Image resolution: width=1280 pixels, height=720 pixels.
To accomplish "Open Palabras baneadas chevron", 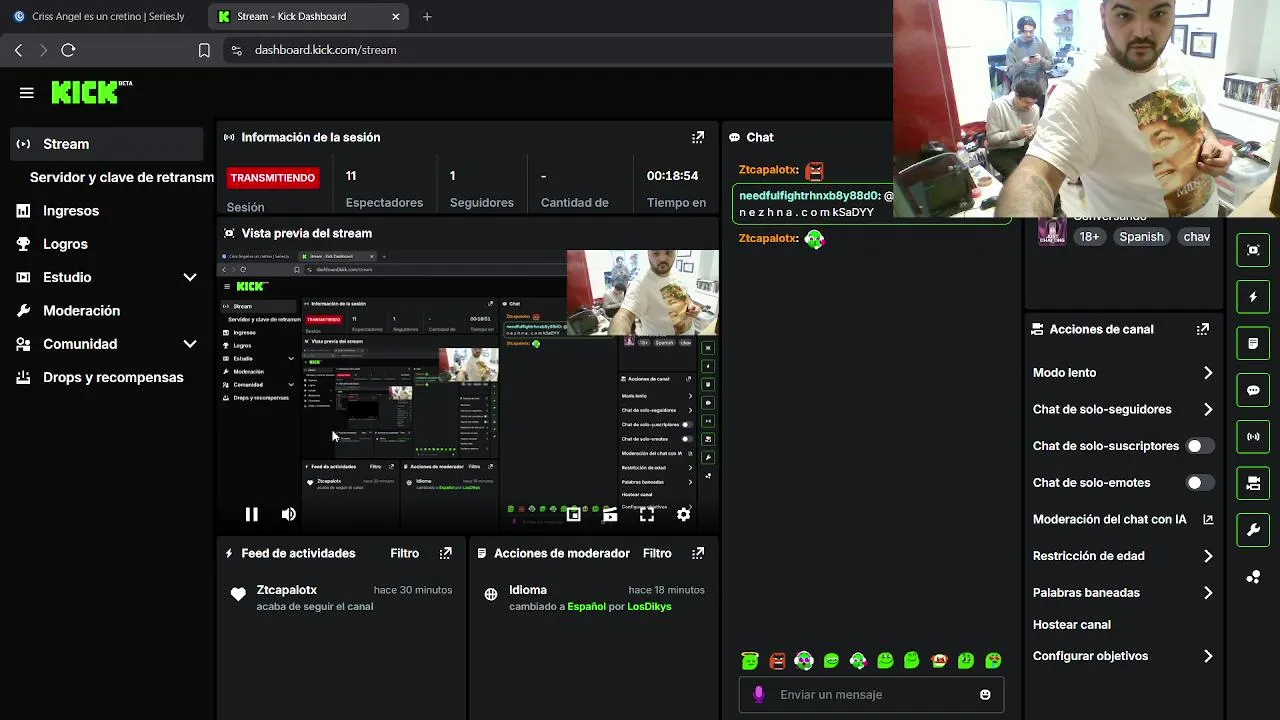I will (1208, 593).
